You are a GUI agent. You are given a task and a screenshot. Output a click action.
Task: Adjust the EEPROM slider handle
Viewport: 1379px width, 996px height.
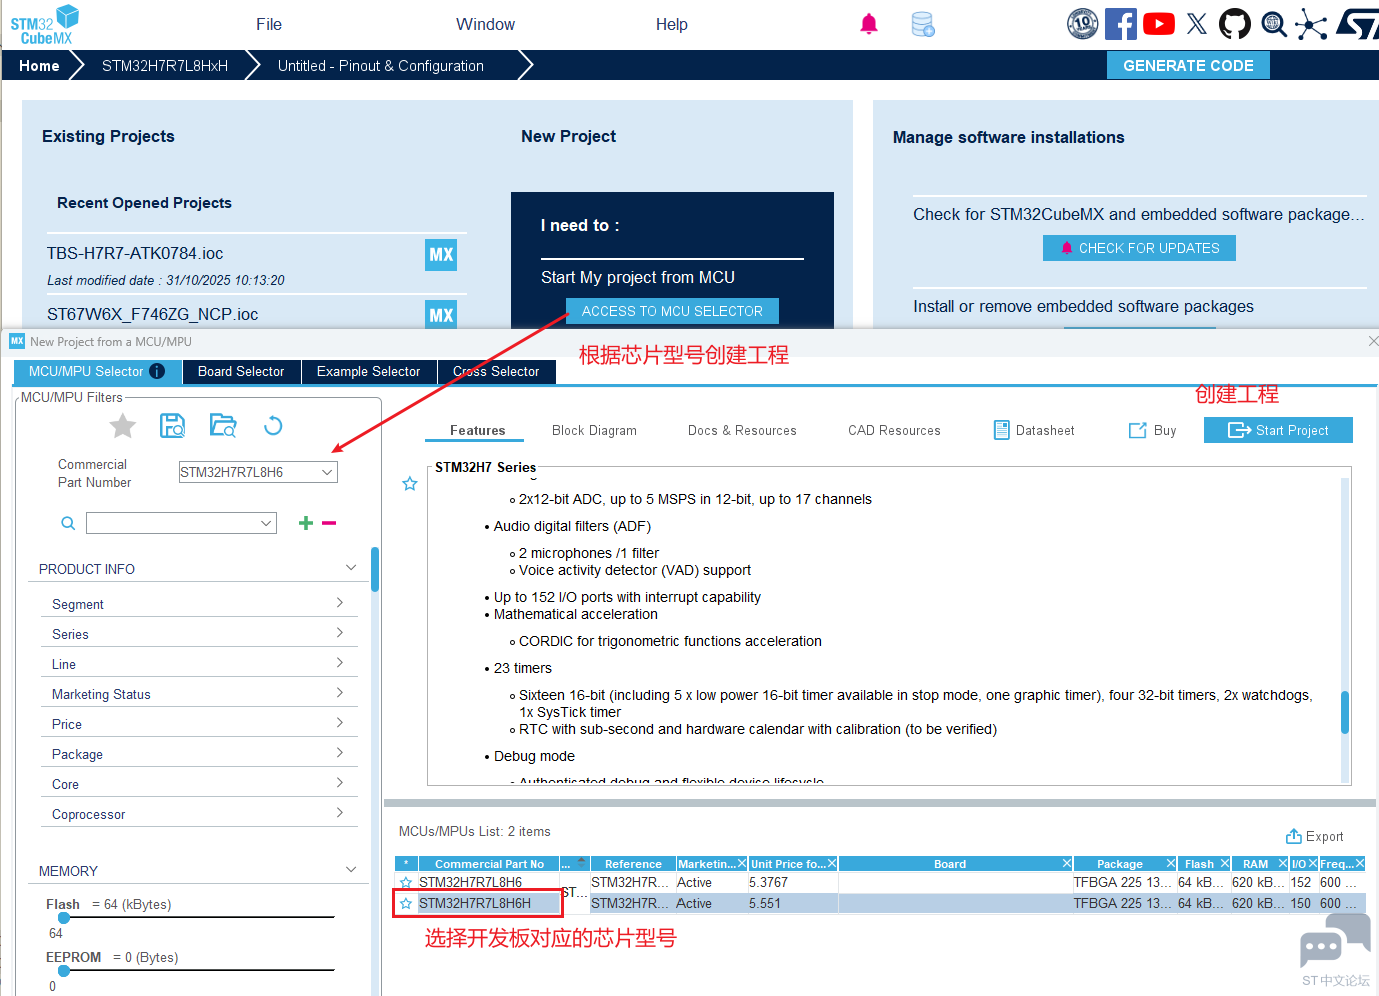pyautogui.click(x=64, y=970)
